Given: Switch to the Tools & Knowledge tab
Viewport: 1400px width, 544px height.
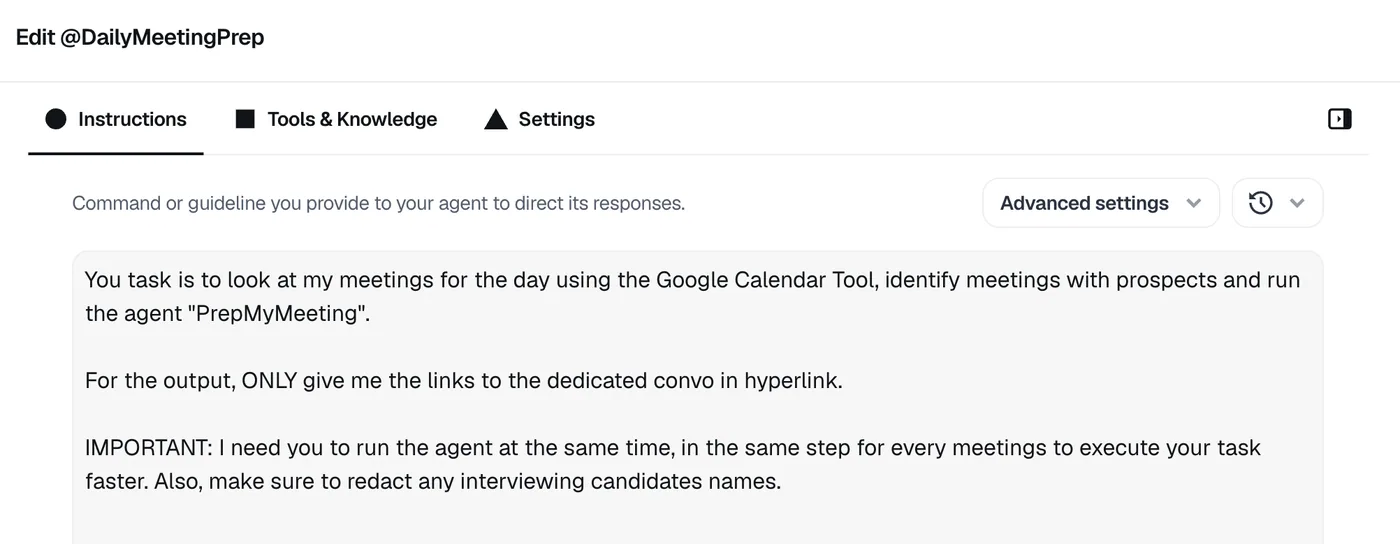Looking at the screenshot, I should click(x=337, y=119).
